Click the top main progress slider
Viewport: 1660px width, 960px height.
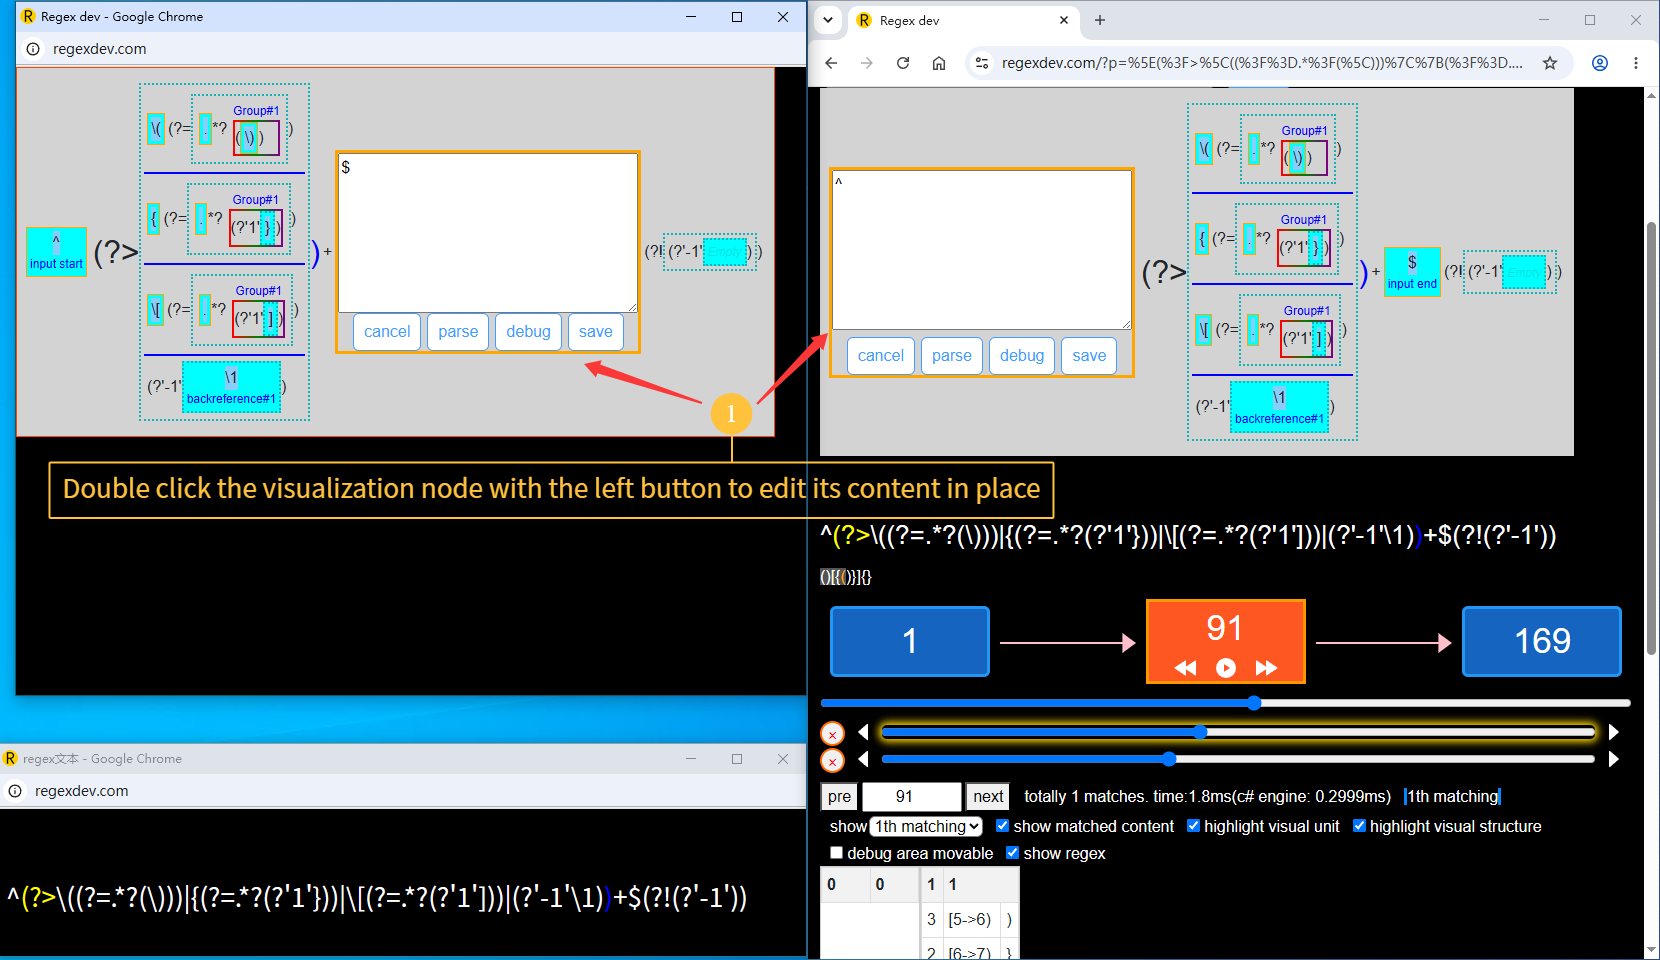[x=1226, y=703]
